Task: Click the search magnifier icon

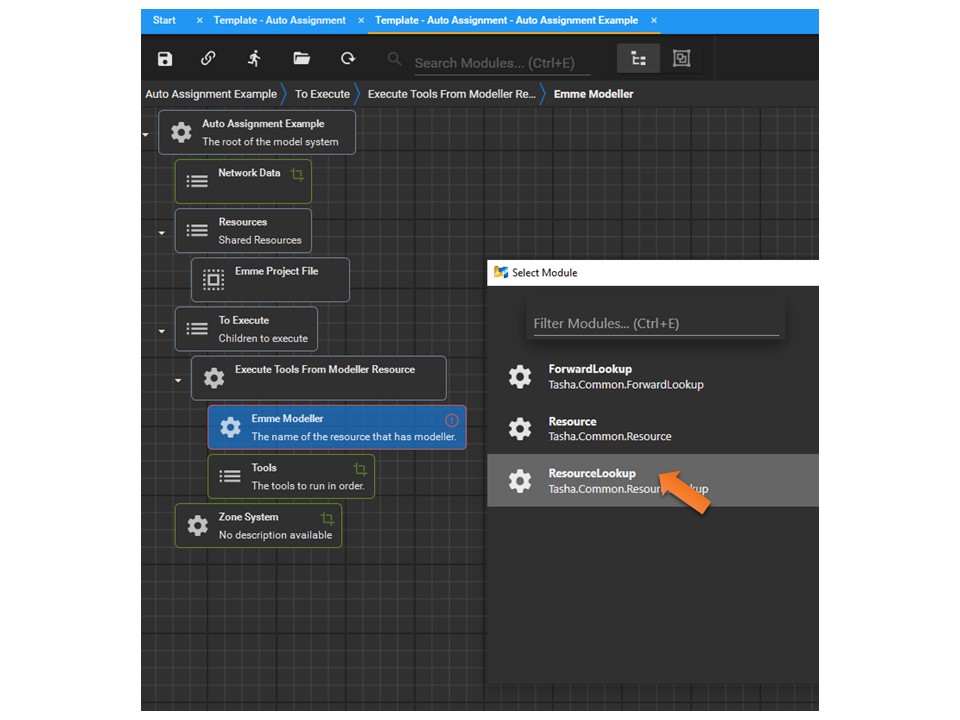Action: [x=393, y=59]
